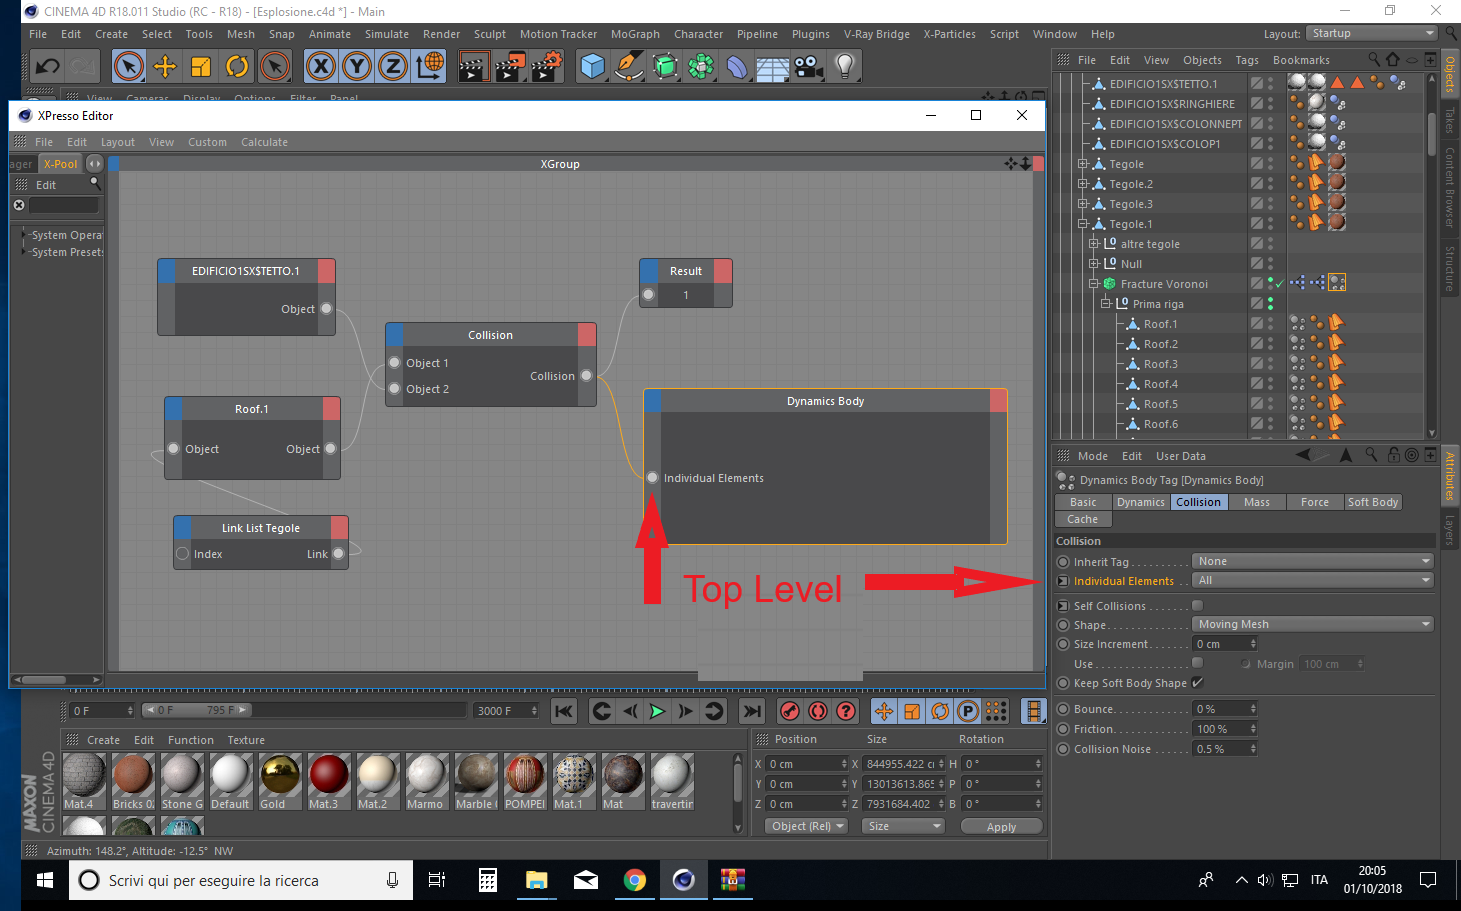Image resolution: width=1461 pixels, height=911 pixels.
Task: Click the Bounce value field
Action: [x=1219, y=709]
